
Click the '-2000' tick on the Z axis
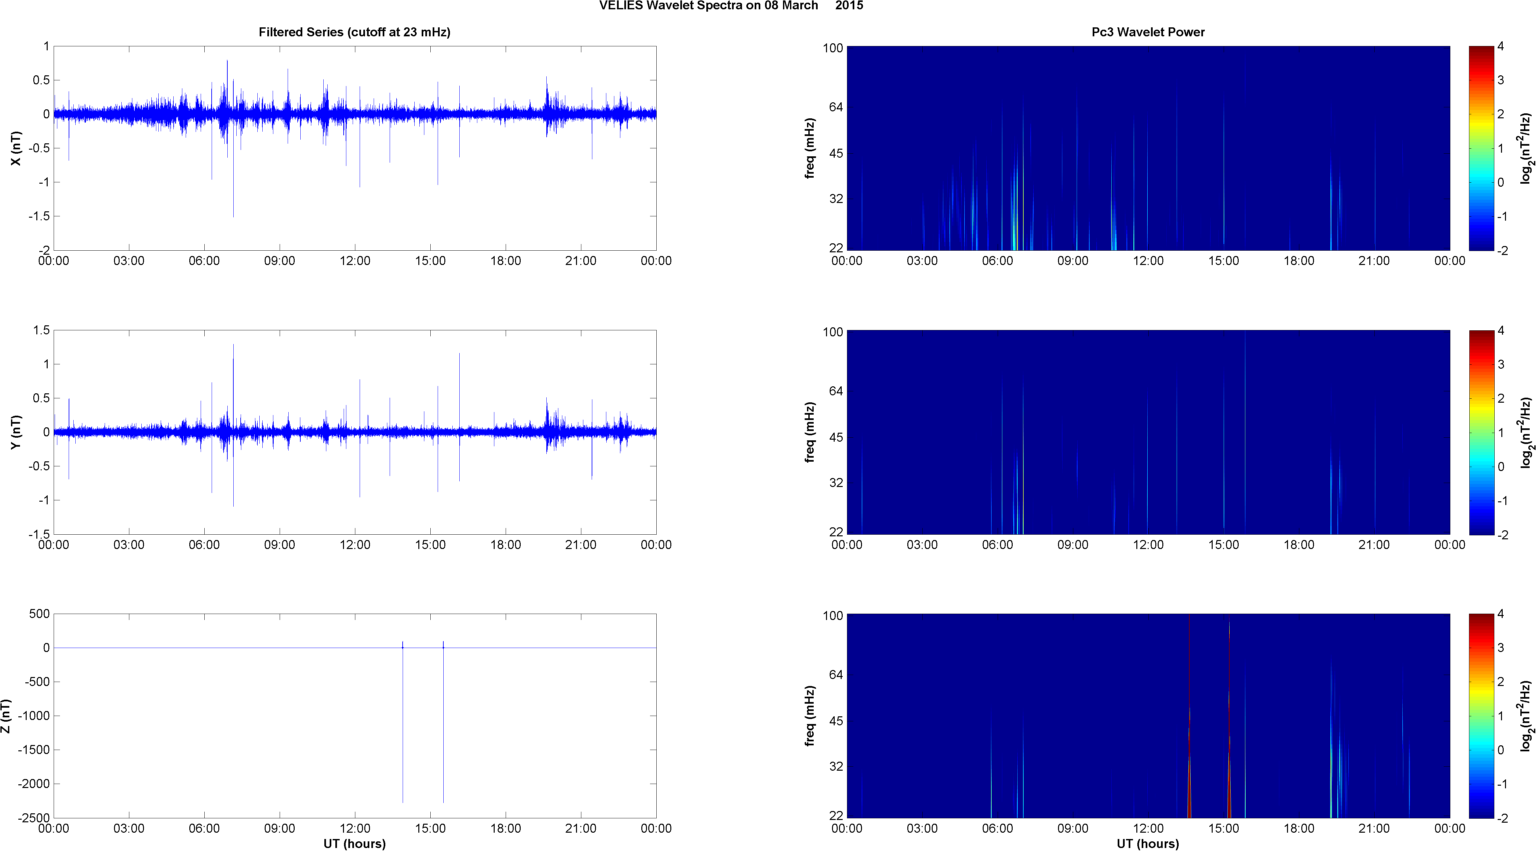click(34, 784)
